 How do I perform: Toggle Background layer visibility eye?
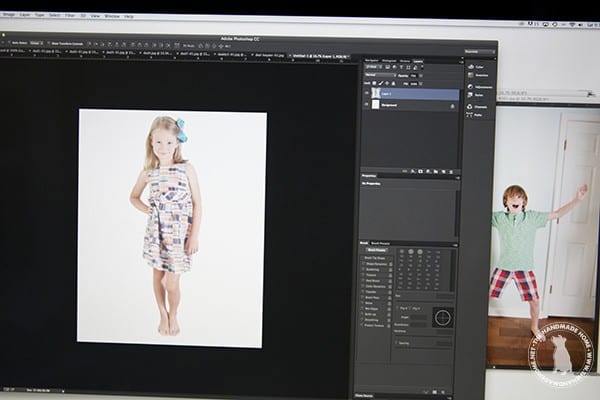tap(367, 104)
